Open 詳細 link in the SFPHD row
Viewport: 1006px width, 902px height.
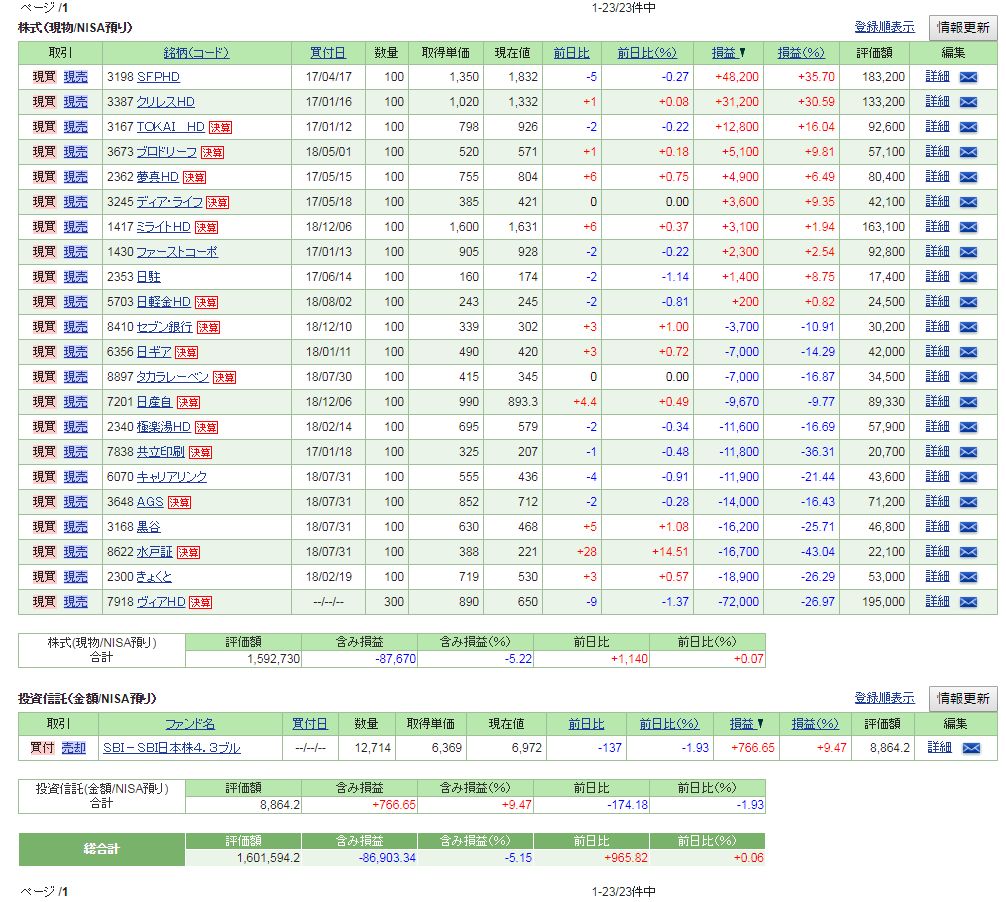tap(937, 77)
